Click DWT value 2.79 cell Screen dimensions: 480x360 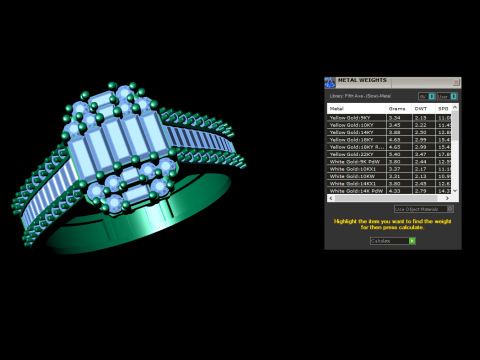(x=424, y=191)
